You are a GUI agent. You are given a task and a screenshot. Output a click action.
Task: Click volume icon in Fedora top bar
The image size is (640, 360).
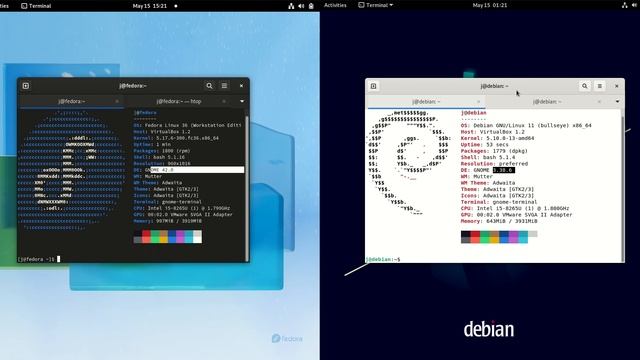point(301,6)
